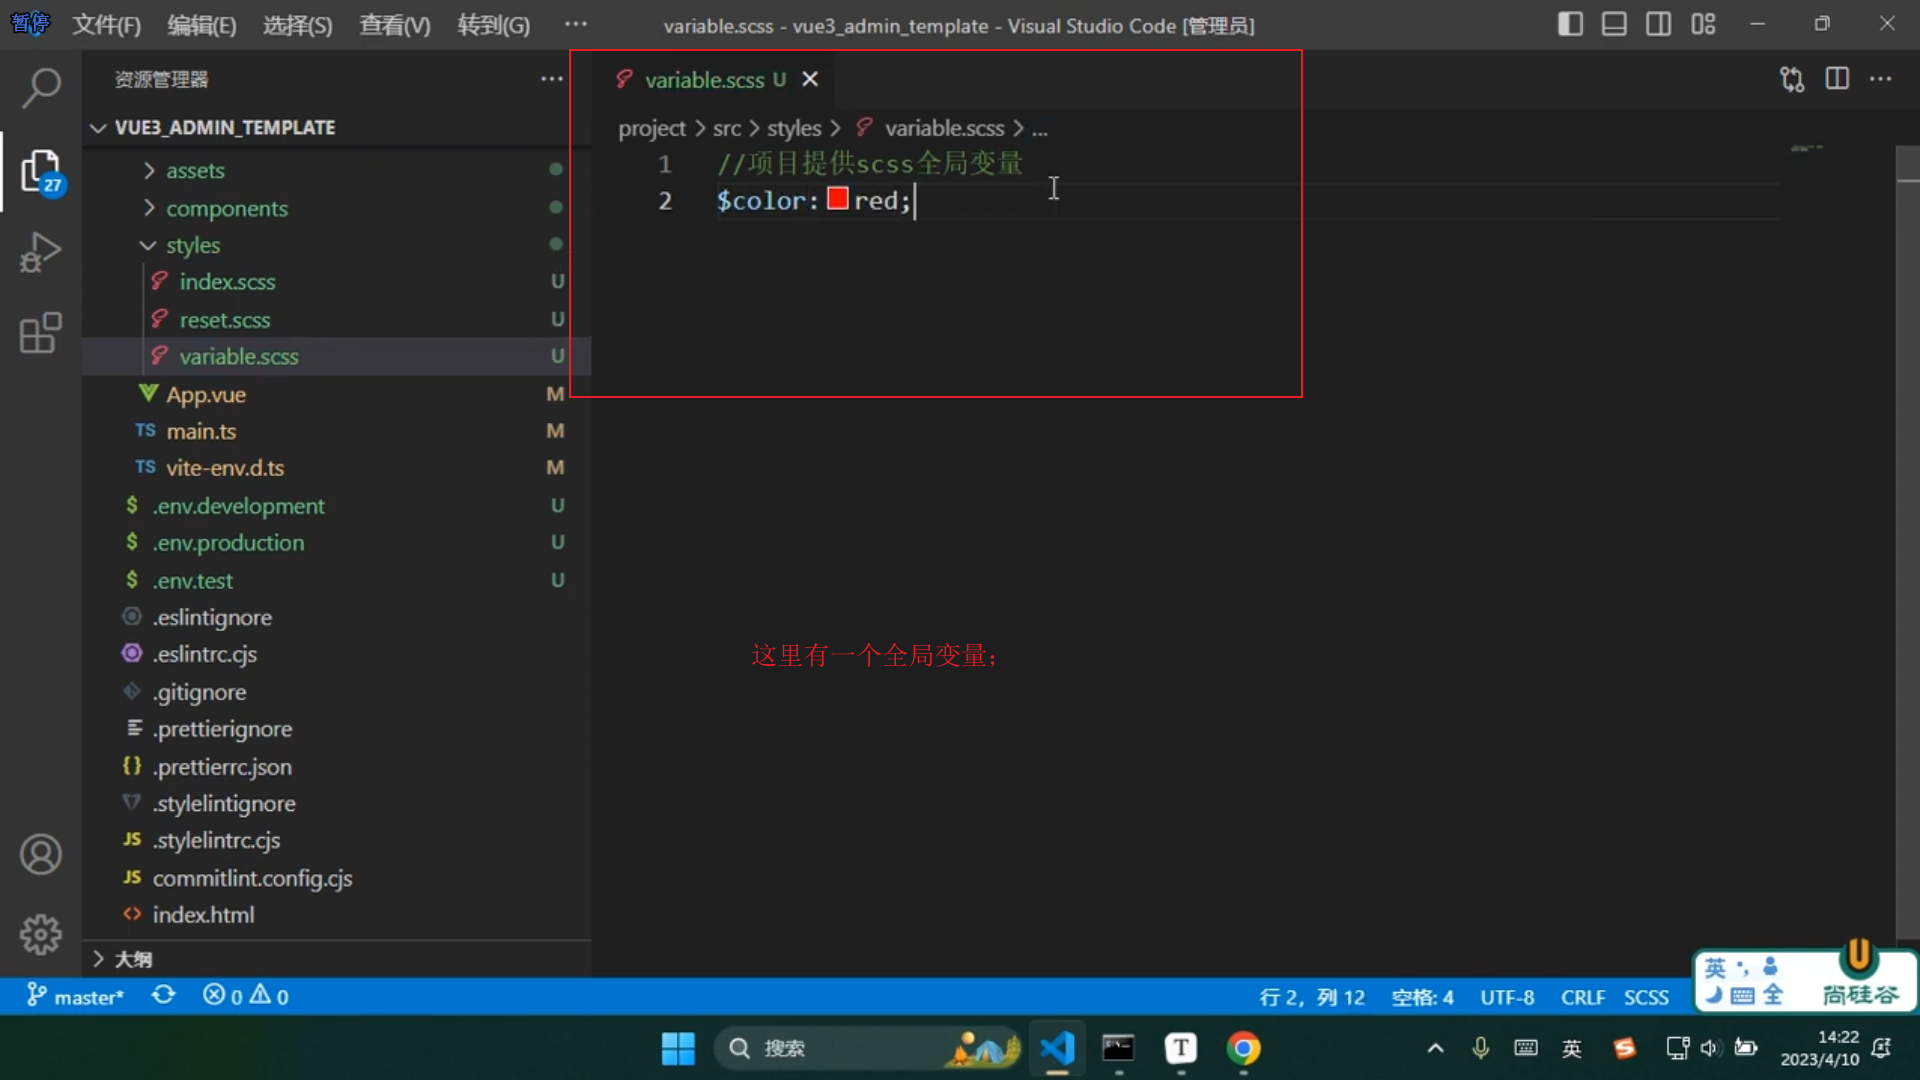1920x1080 pixels.
Task: Change language mode SCSS
Action: click(x=1646, y=997)
